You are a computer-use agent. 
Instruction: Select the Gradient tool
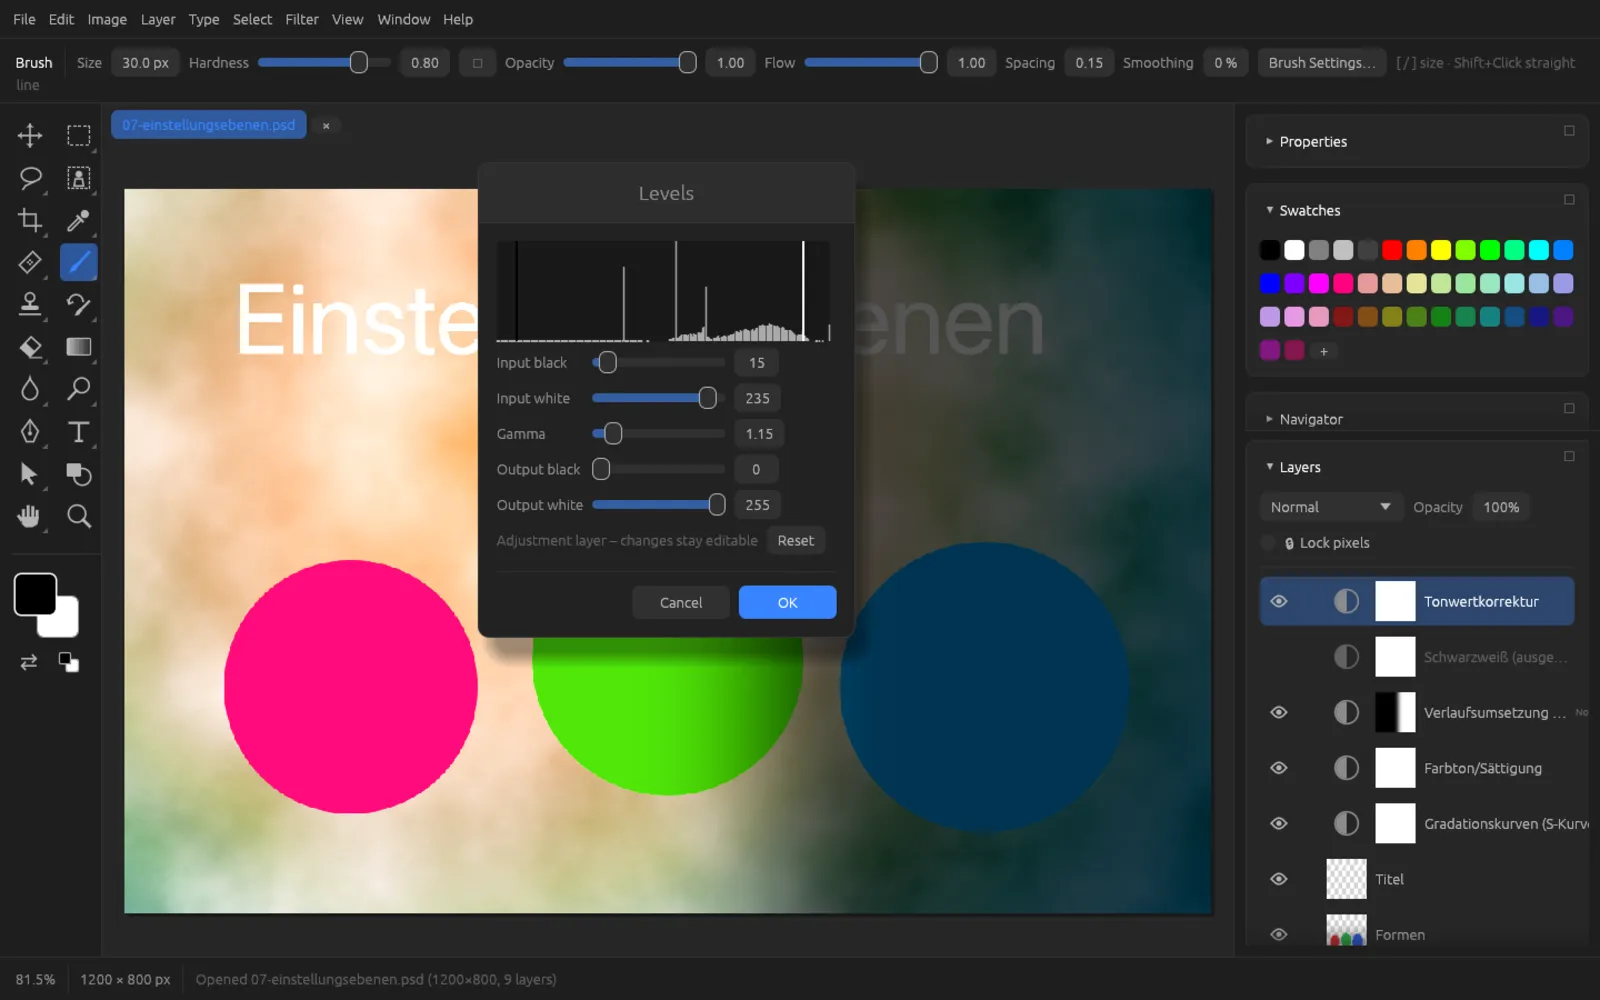coord(78,347)
